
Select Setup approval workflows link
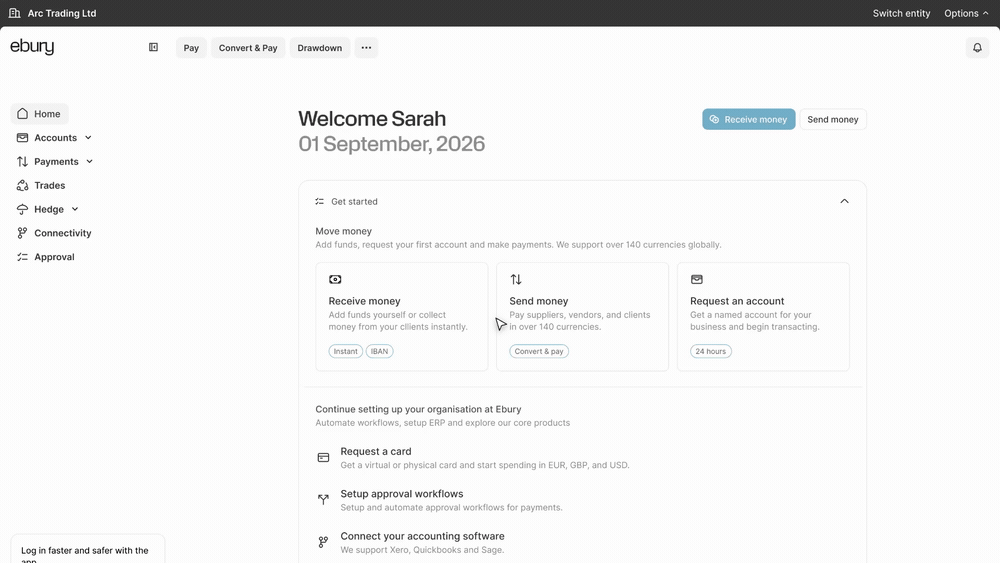coord(402,494)
